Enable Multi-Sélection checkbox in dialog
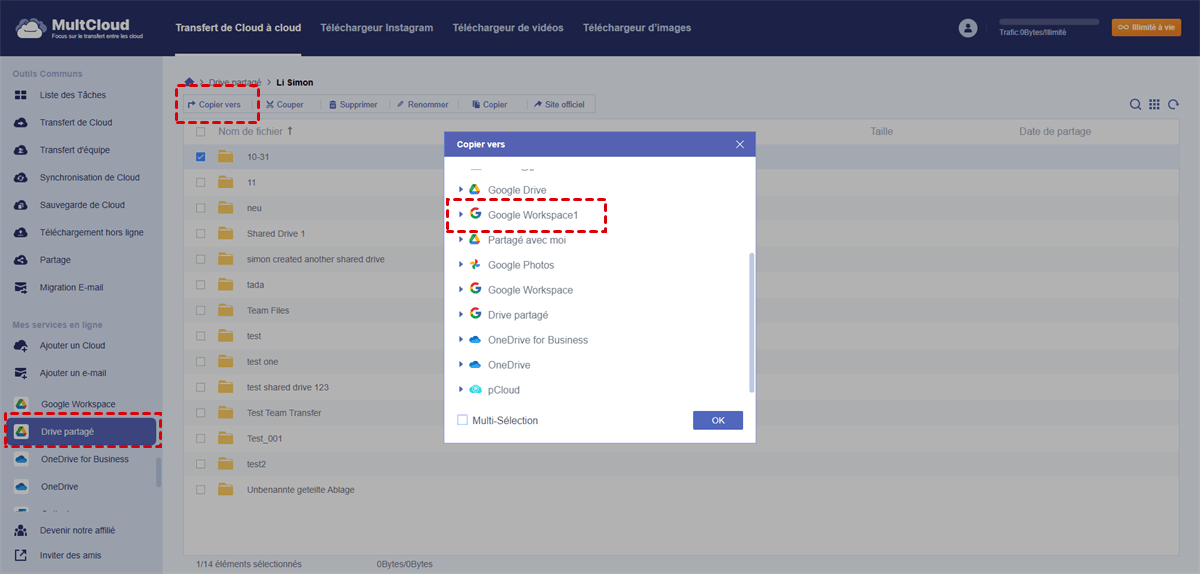This screenshot has height=574, width=1200. tap(462, 420)
